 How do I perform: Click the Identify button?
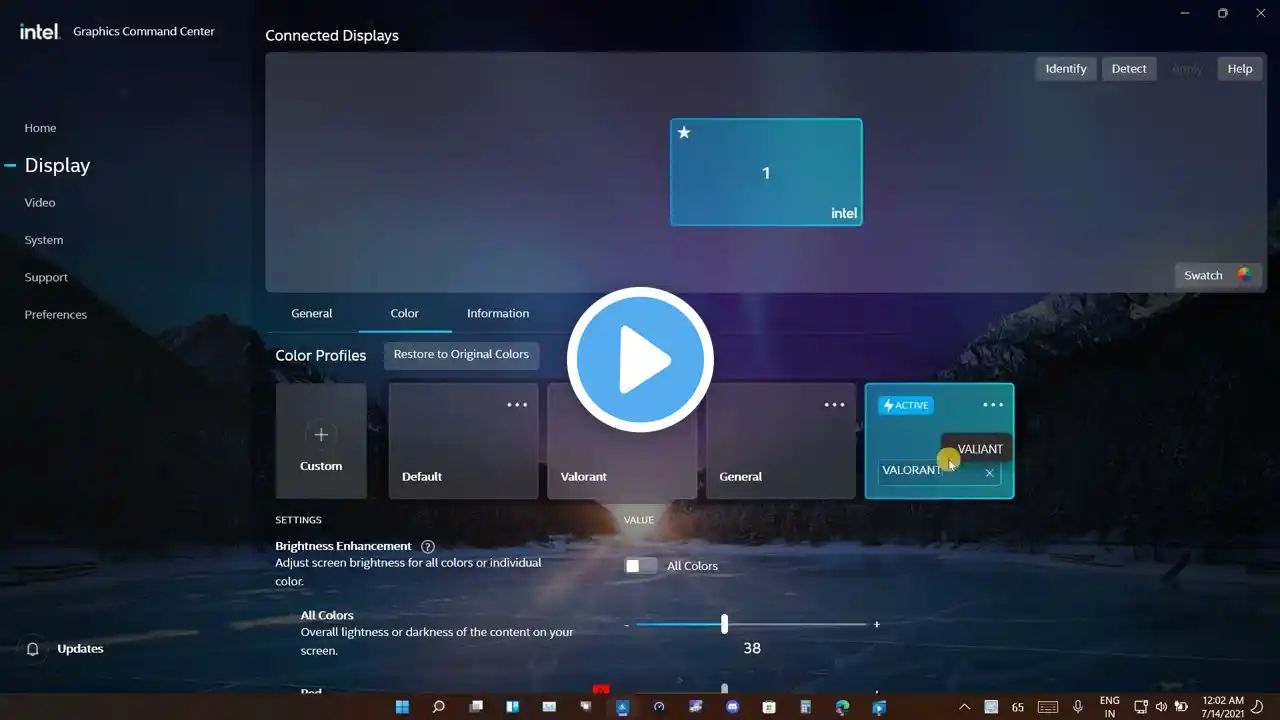tap(1065, 68)
